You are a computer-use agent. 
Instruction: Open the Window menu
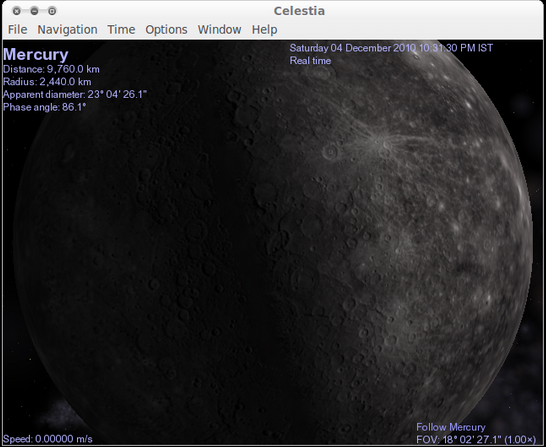(219, 30)
